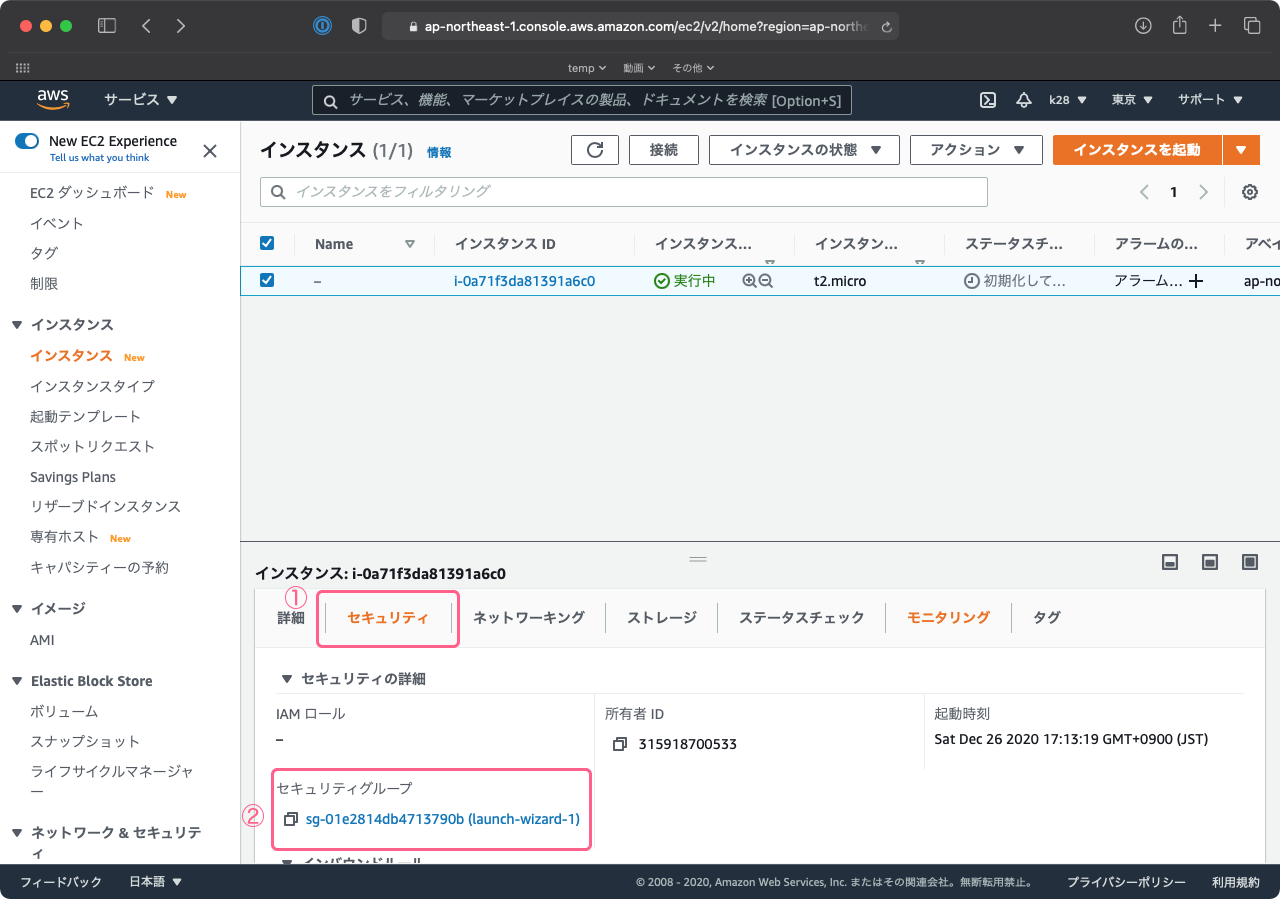The height and width of the screenshot is (900, 1280).
Task: Open table preferences gear
Action: click(1249, 192)
